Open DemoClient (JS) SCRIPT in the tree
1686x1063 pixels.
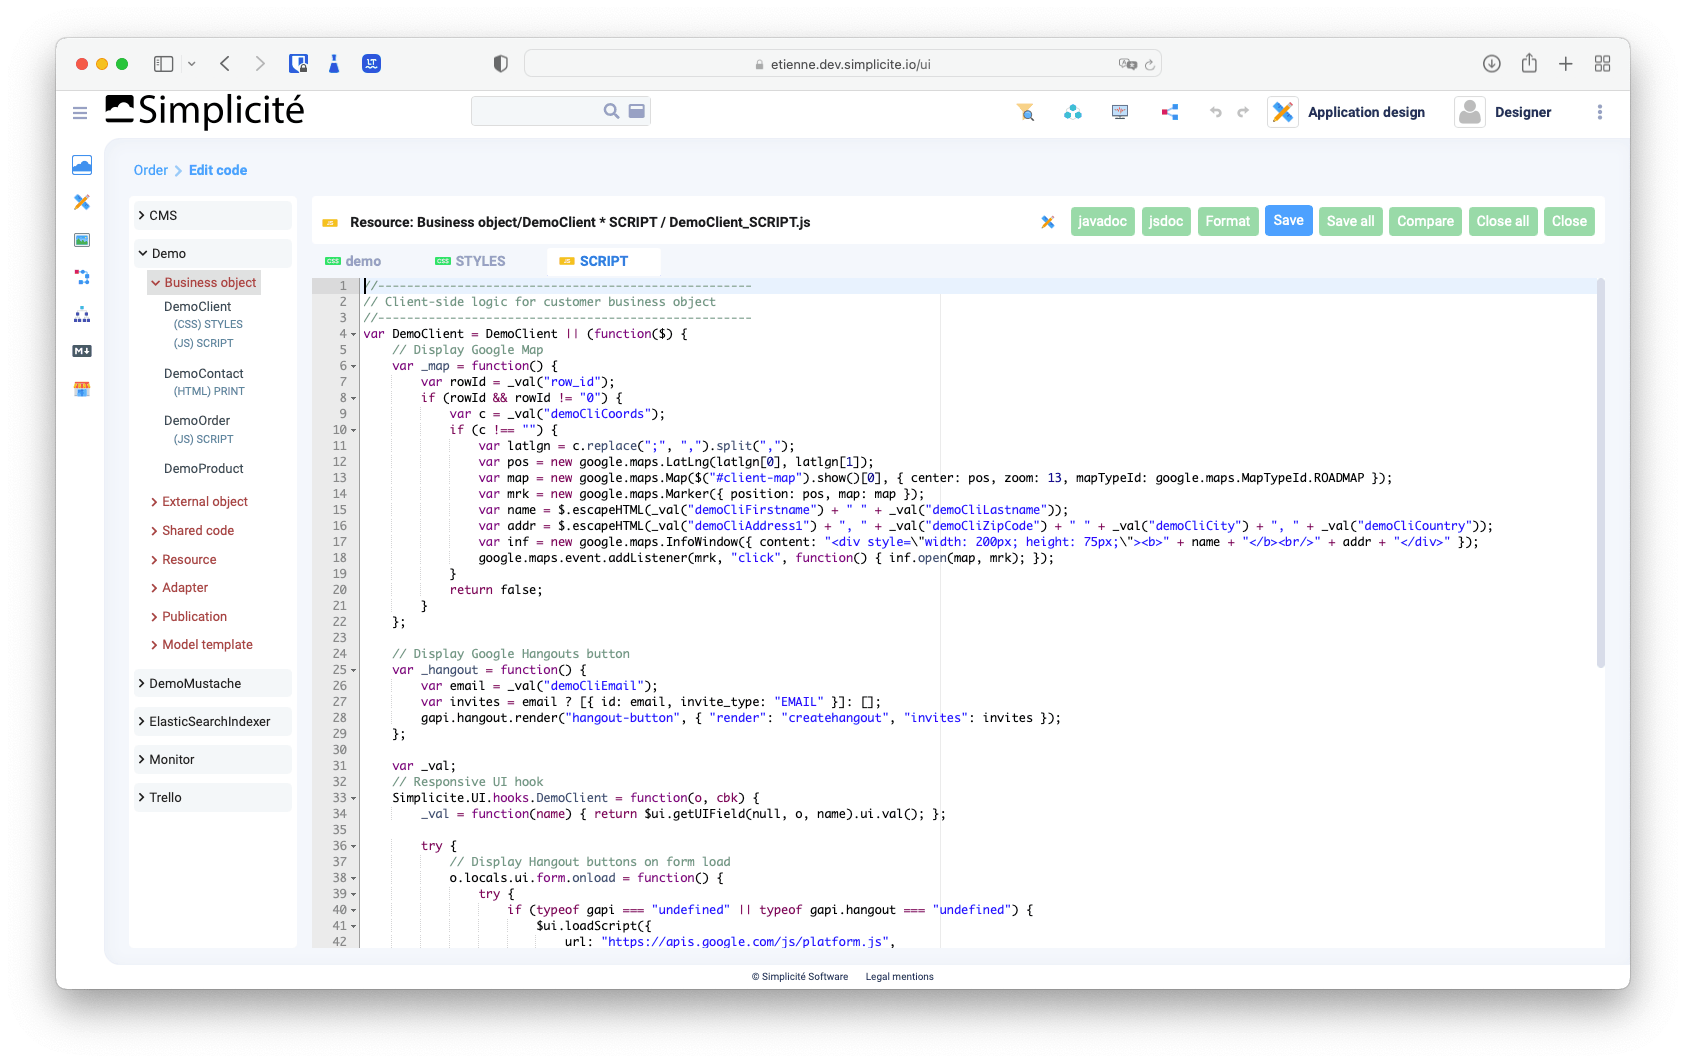(x=203, y=343)
